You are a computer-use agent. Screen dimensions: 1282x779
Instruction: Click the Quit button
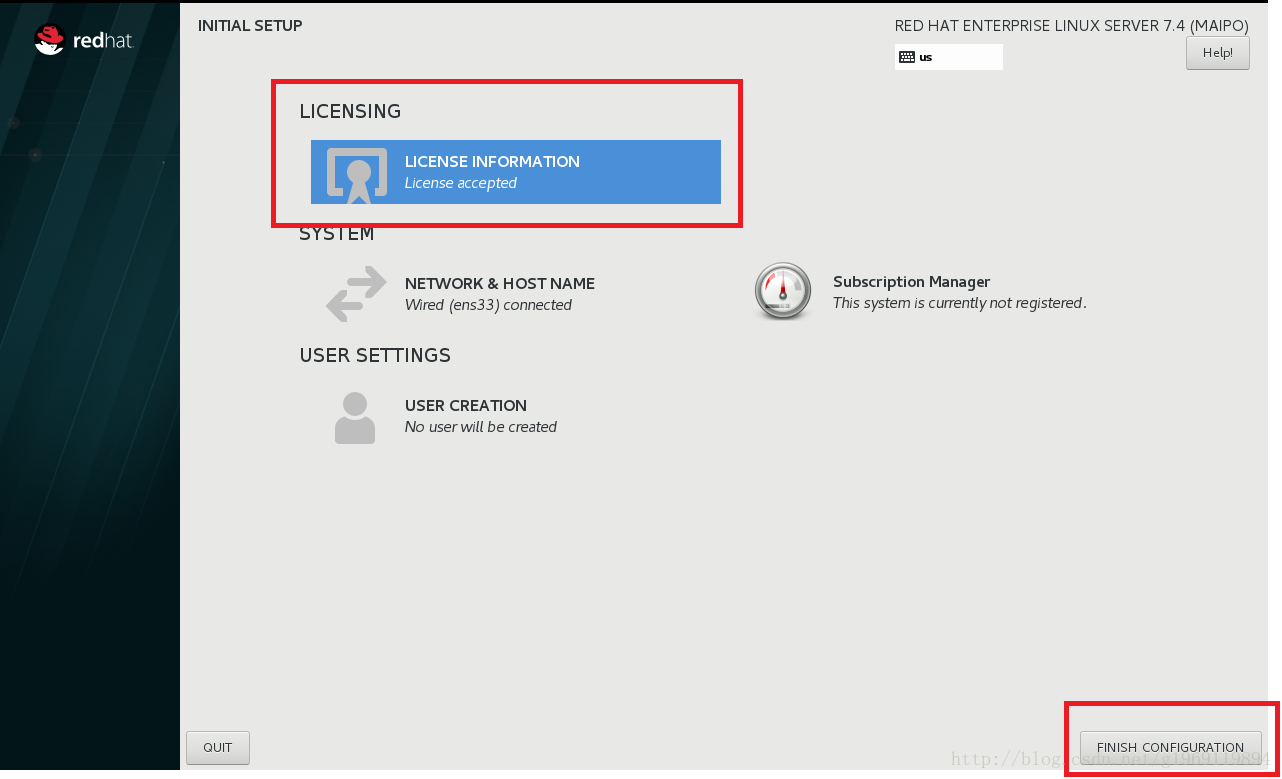coord(217,747)
